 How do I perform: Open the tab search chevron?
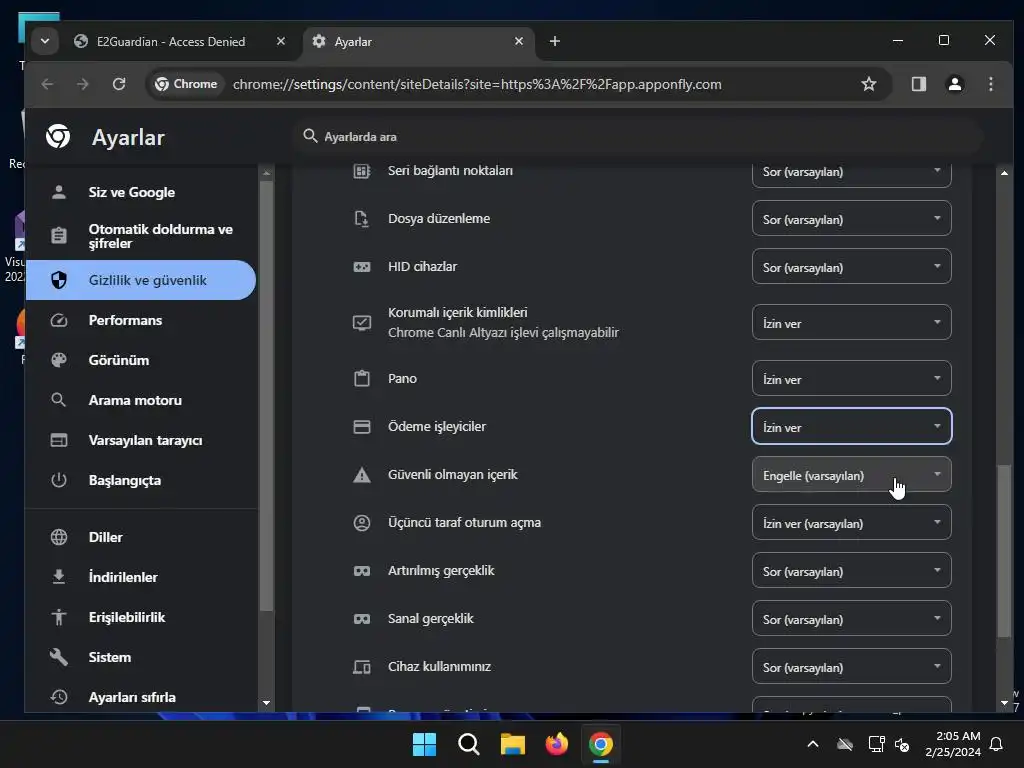tap(44, 41)
